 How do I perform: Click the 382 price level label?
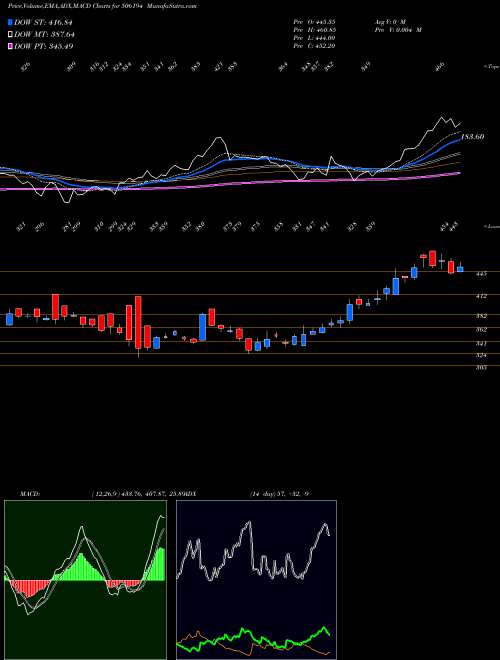point(481,316)
